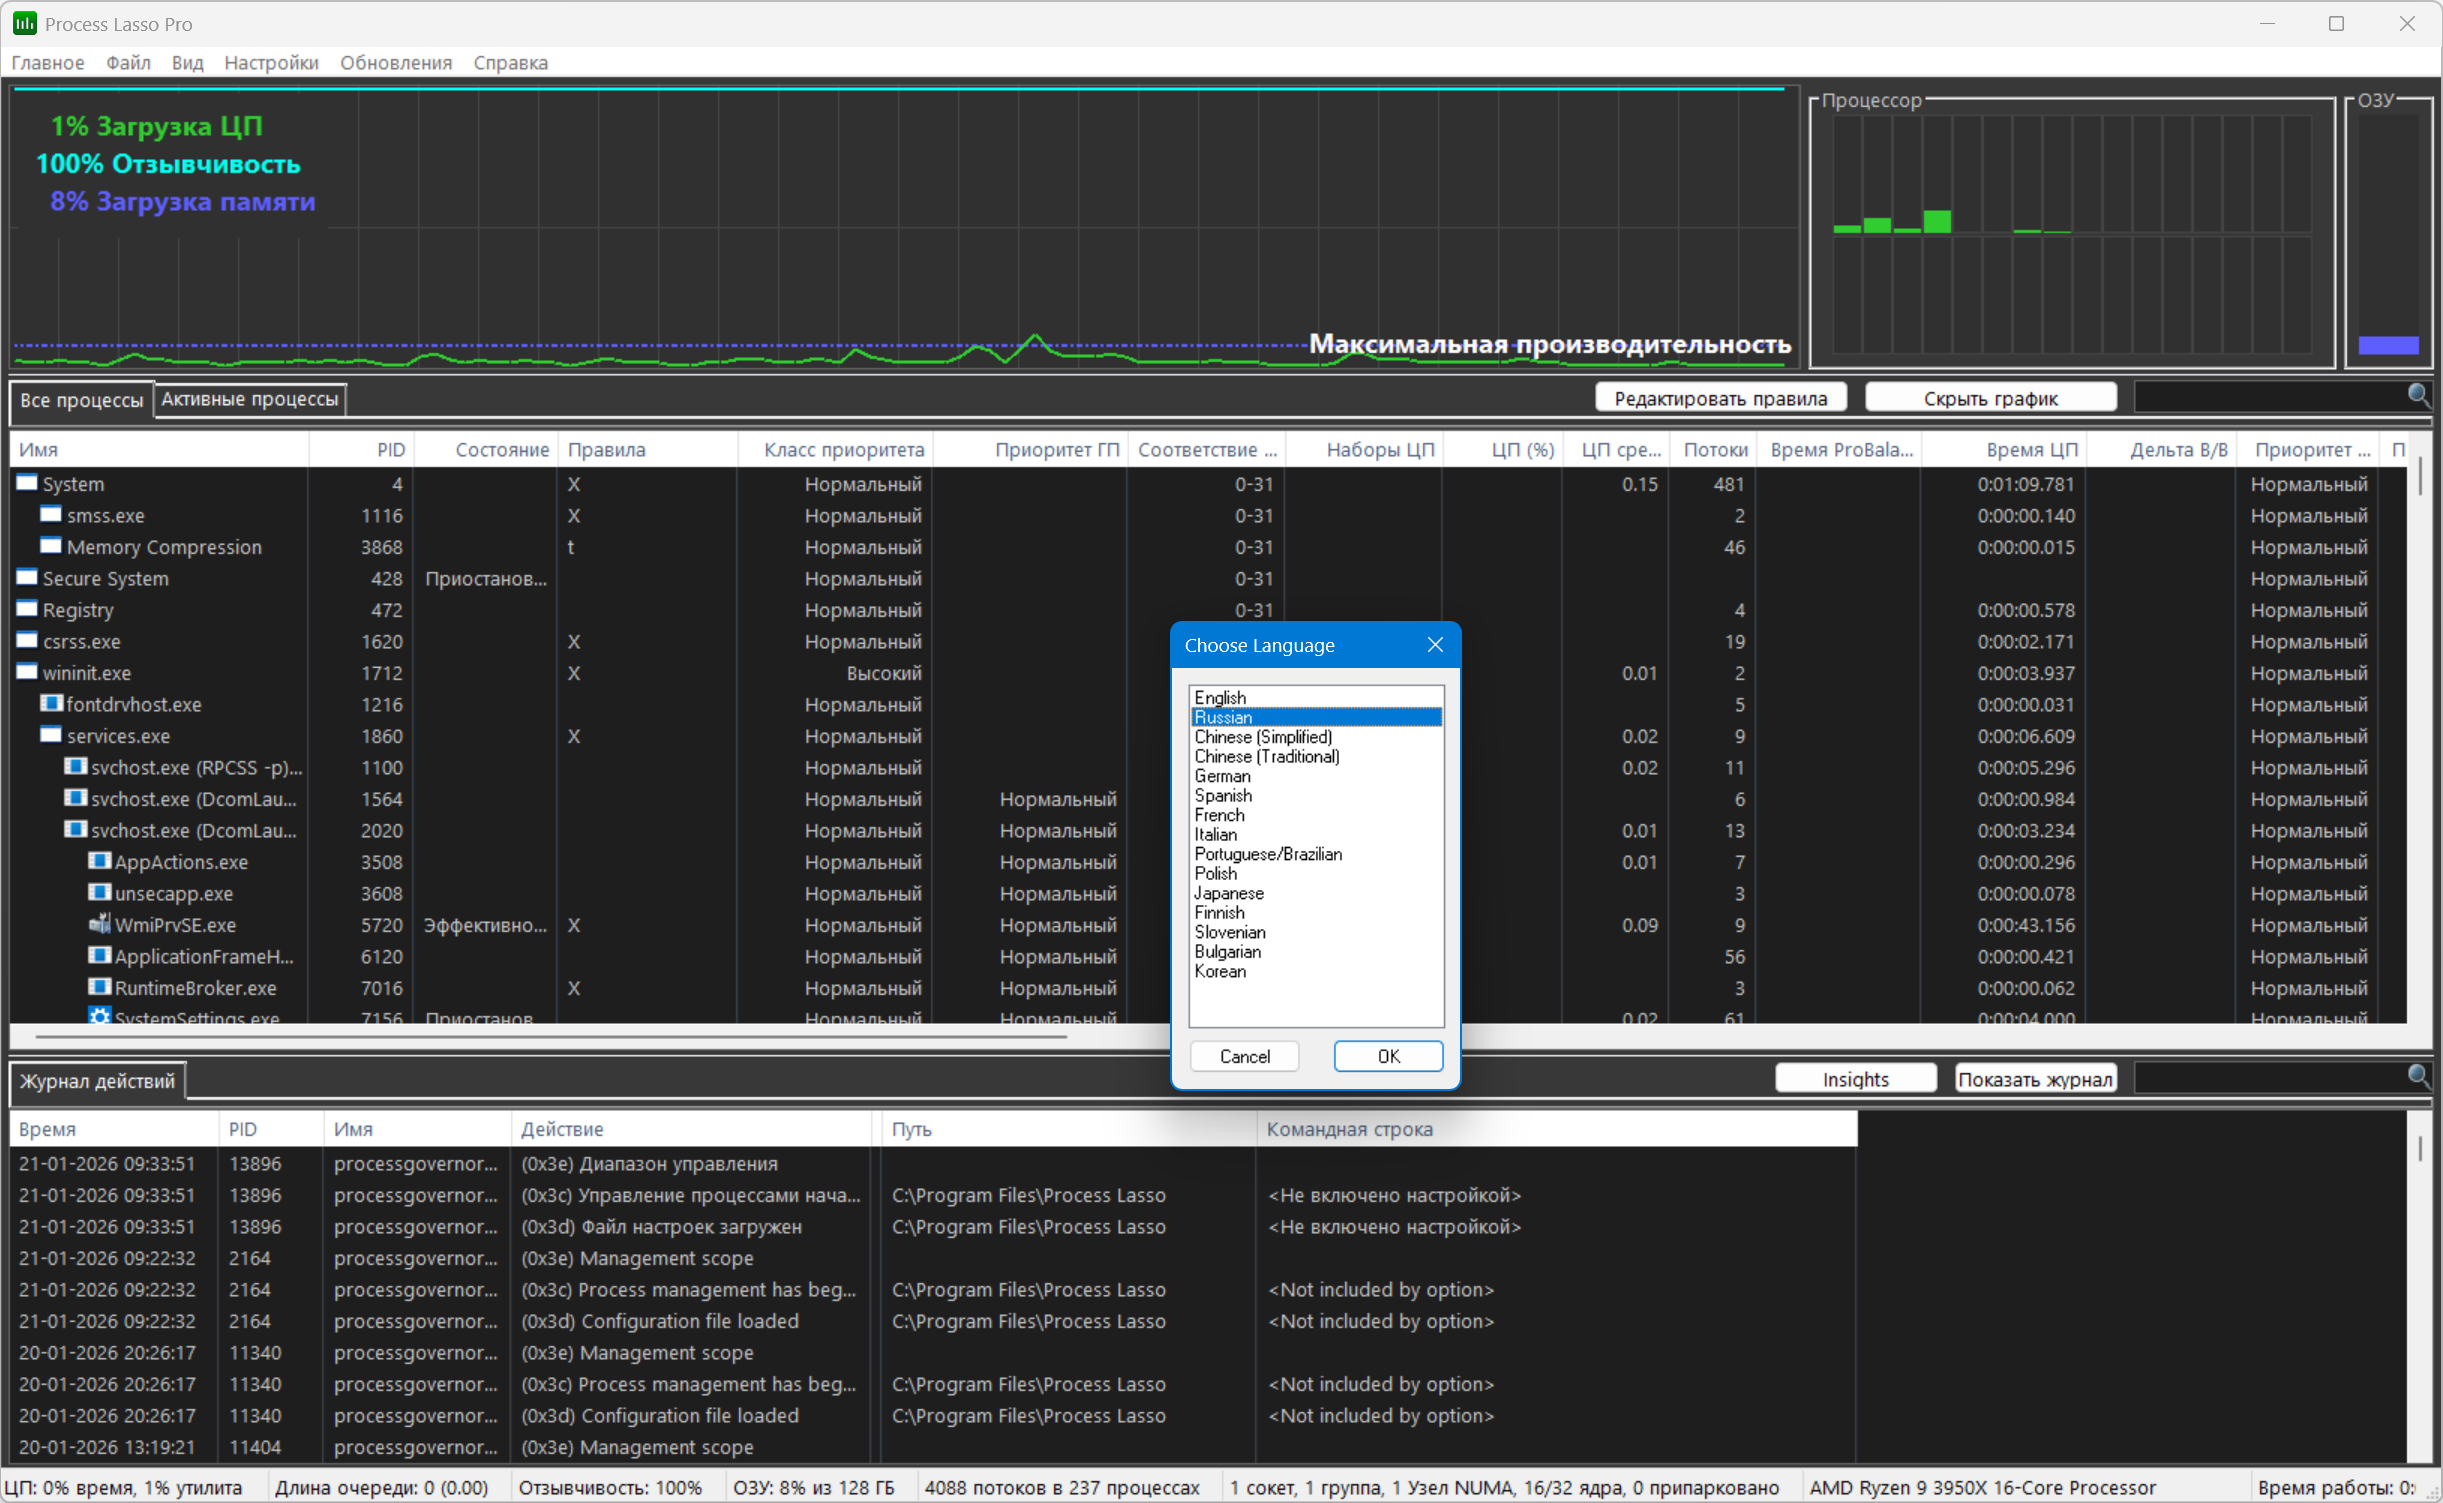Choose German from the language list
The image size is (2443, 1503).
point(1222,776)
